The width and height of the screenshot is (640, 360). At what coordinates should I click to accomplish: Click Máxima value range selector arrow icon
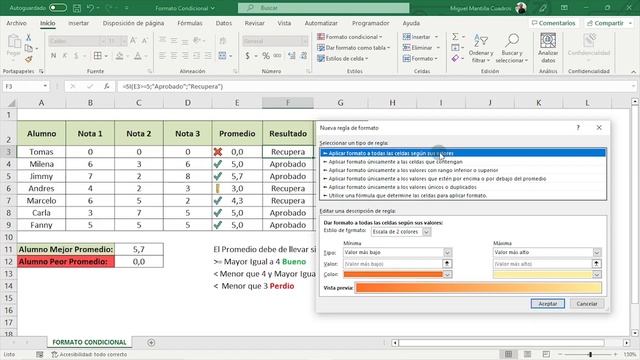click(596, 264)
